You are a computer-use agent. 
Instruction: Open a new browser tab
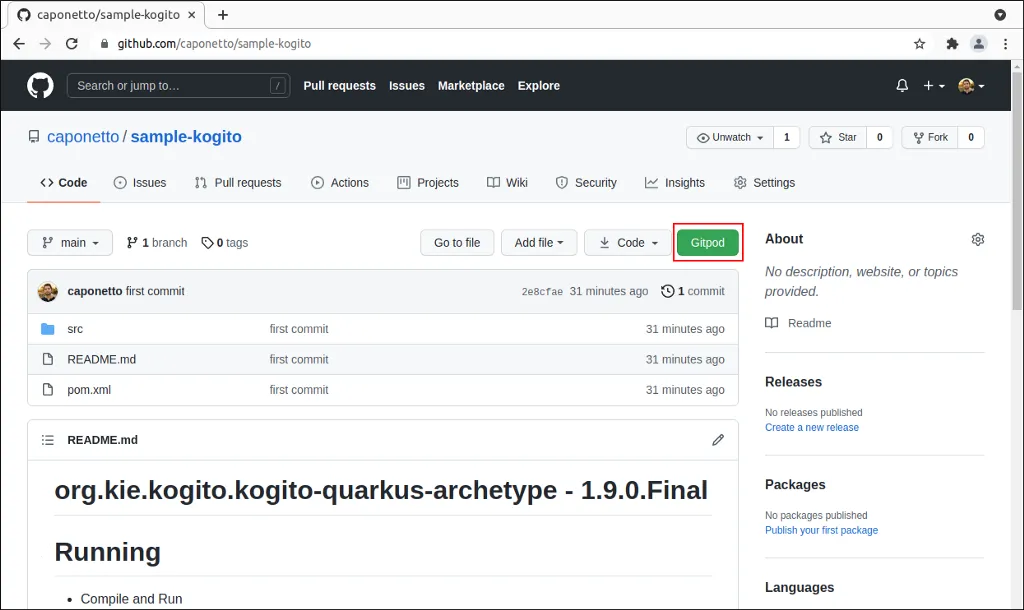tap(223, 14)
